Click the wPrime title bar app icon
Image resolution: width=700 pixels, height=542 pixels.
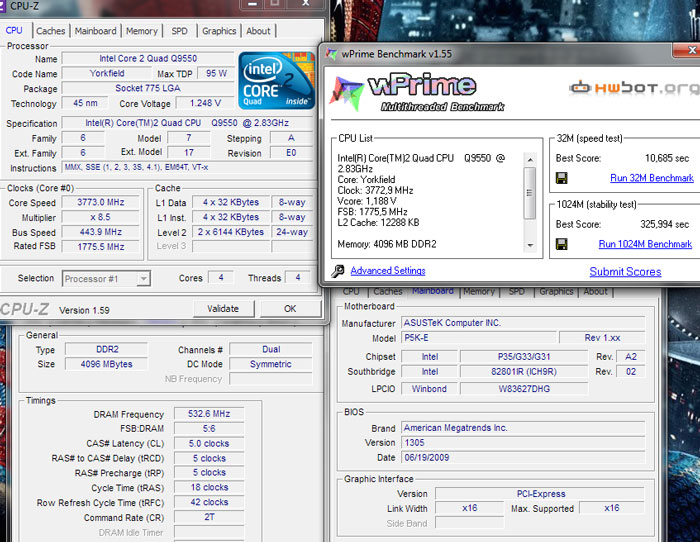331,54
